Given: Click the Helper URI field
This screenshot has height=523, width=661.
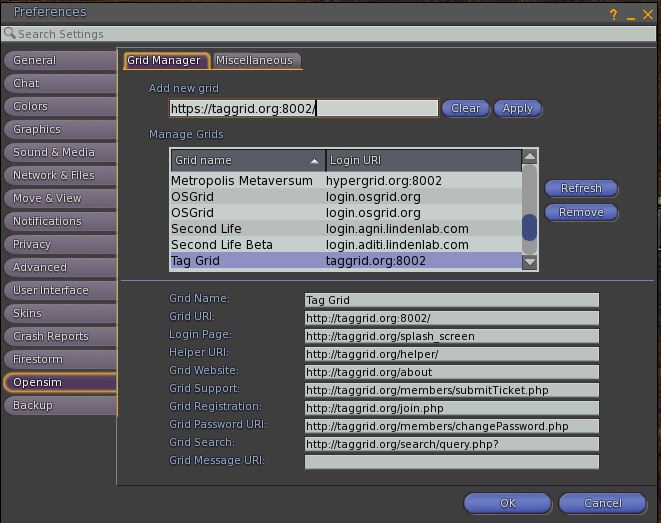Looking at the screenshot, I should click(x=451, y=354).
